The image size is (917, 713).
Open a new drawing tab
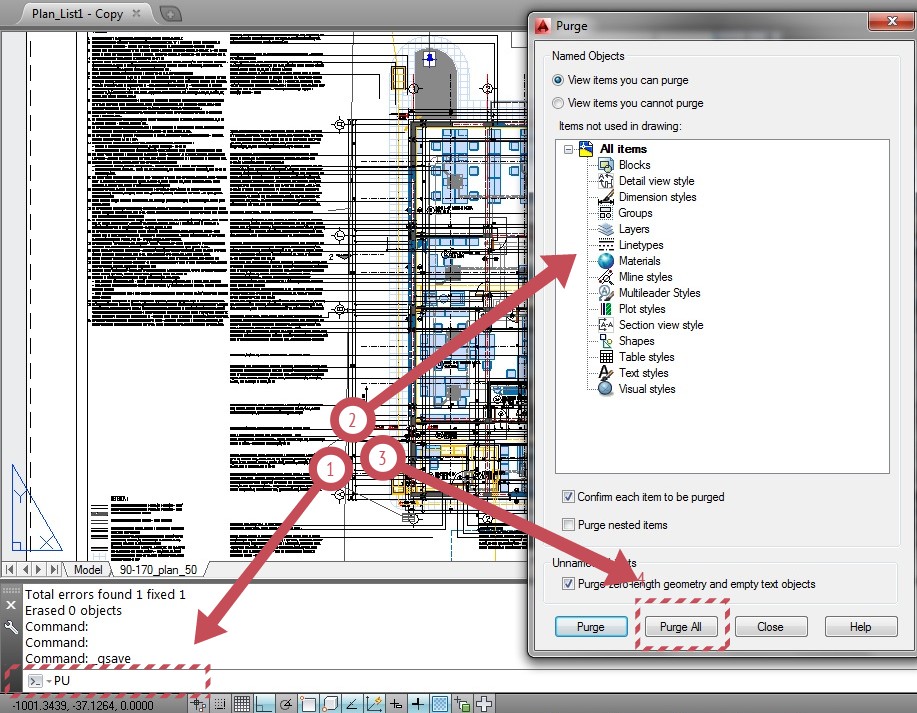[x=170, y=13]
